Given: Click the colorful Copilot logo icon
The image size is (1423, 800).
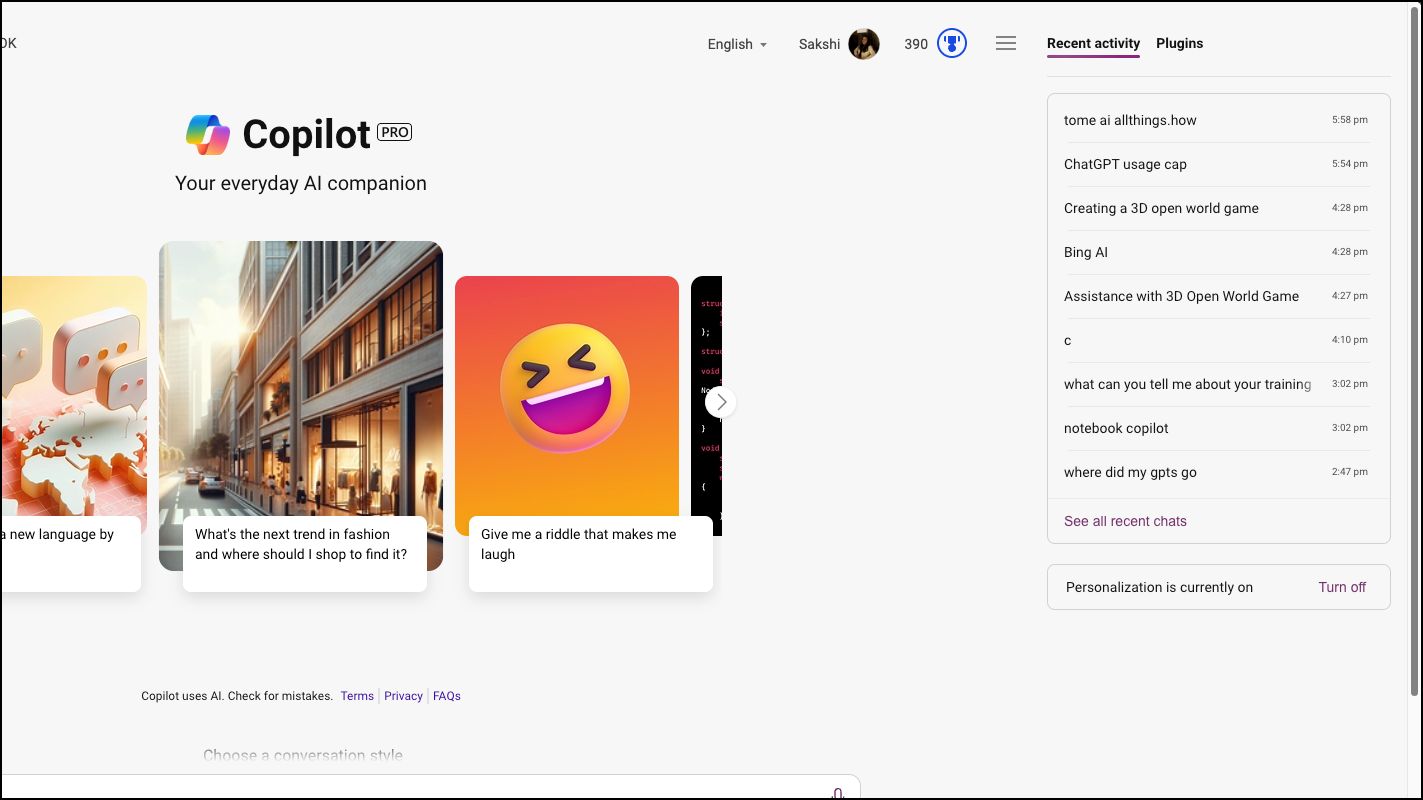Looking at the screenshot, I should (x=208, y=135).
